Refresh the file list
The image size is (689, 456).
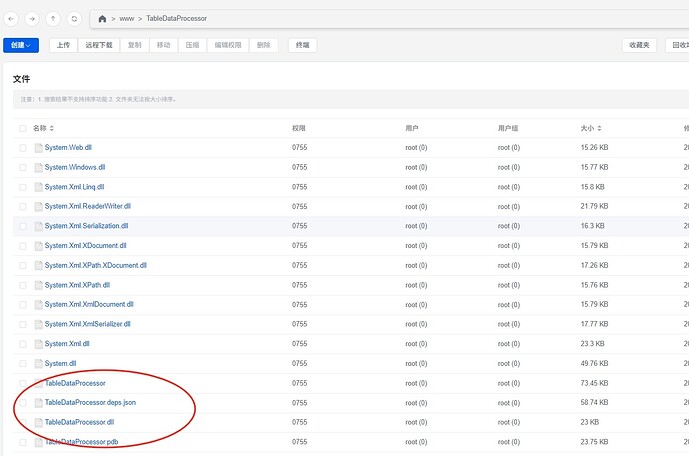(74, 18)
